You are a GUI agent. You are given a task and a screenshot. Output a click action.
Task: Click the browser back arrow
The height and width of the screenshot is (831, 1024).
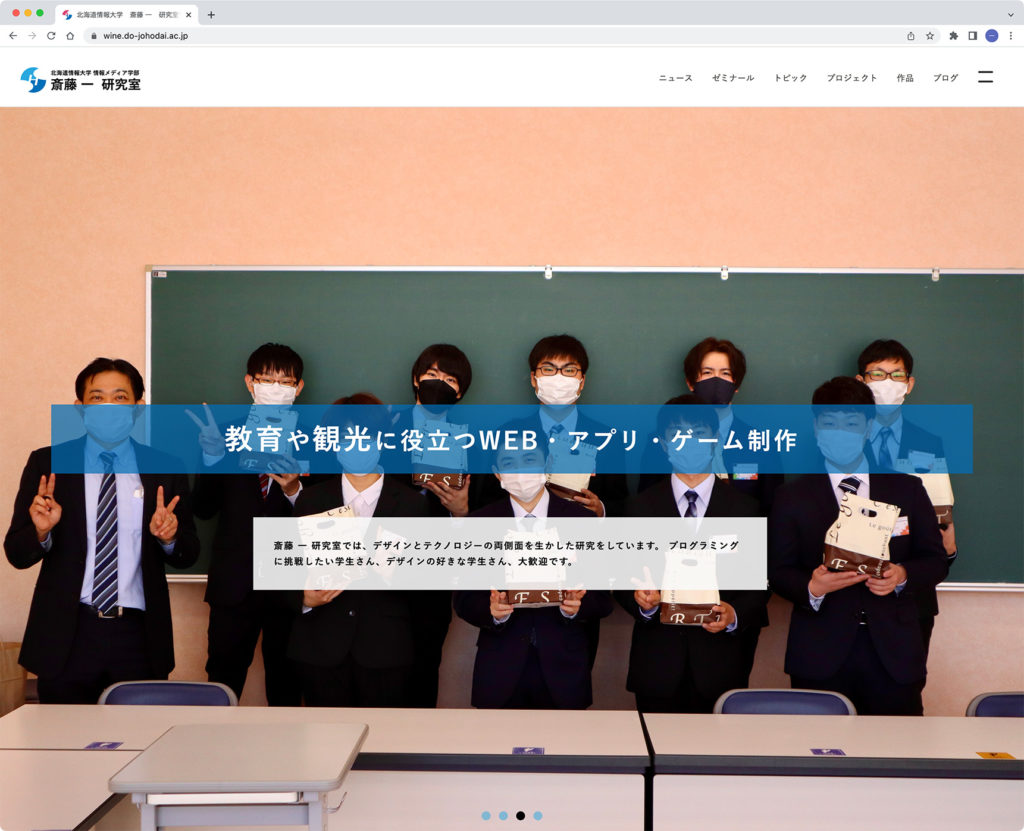(13, 35)
